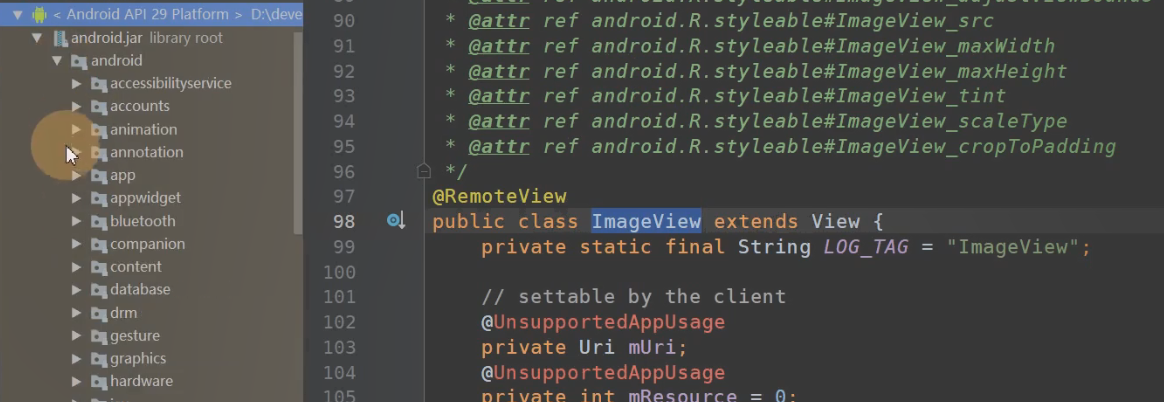Click the mResource field name
The height and width of the screenshot is (402, 1164).
tap(682, 395)
